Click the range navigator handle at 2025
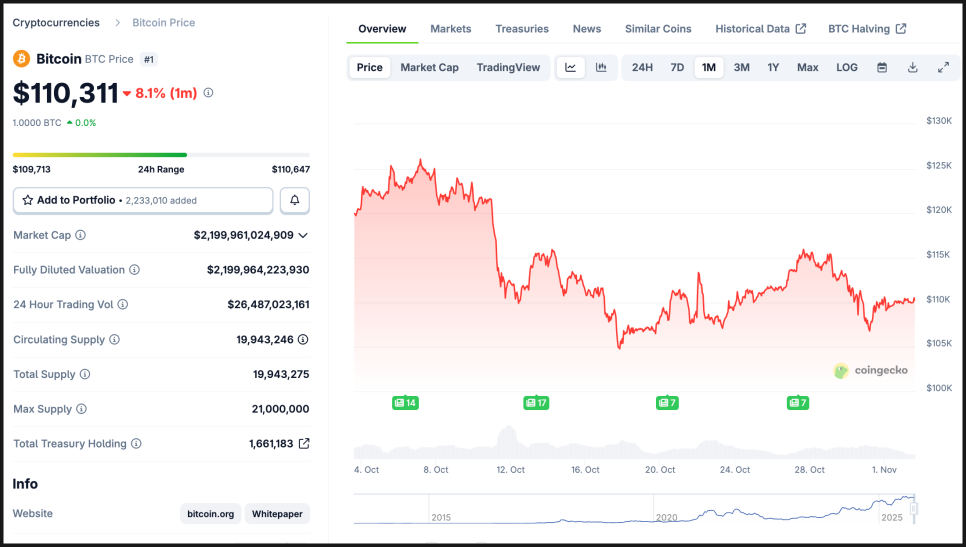Viewport: 966px width, 547px height. pyautogui.click(x=912, y=508)
